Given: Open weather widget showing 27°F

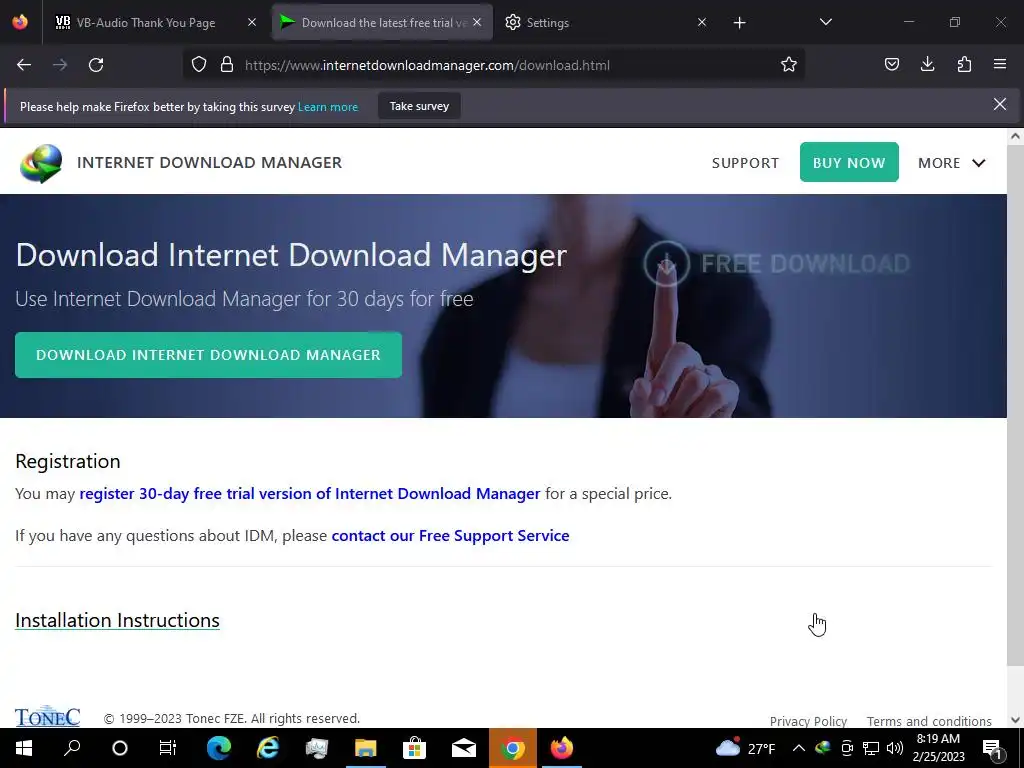Looking at the screenshot, I should [x=745, y=748].
